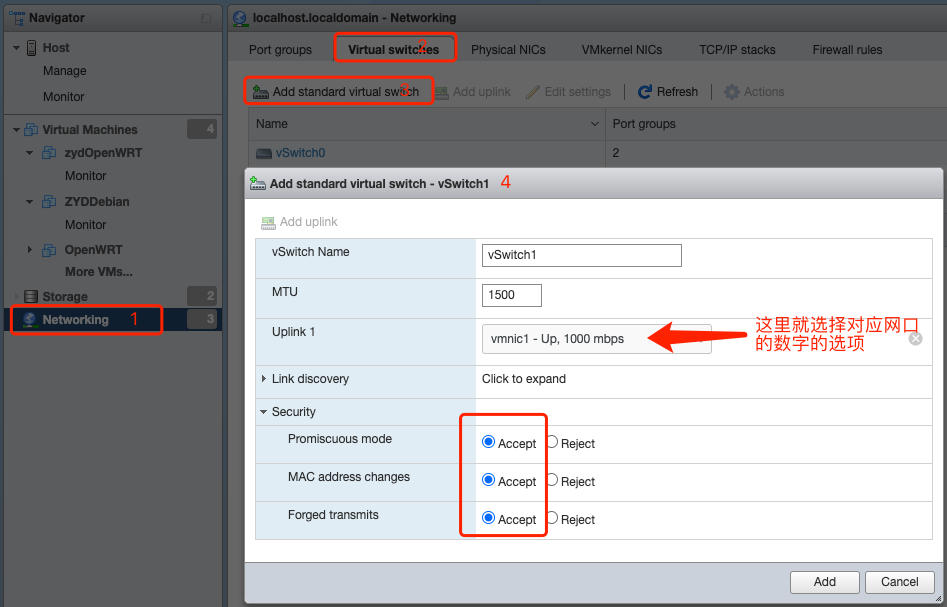Click the Navigator panel collapse icon

pos(206,19)
